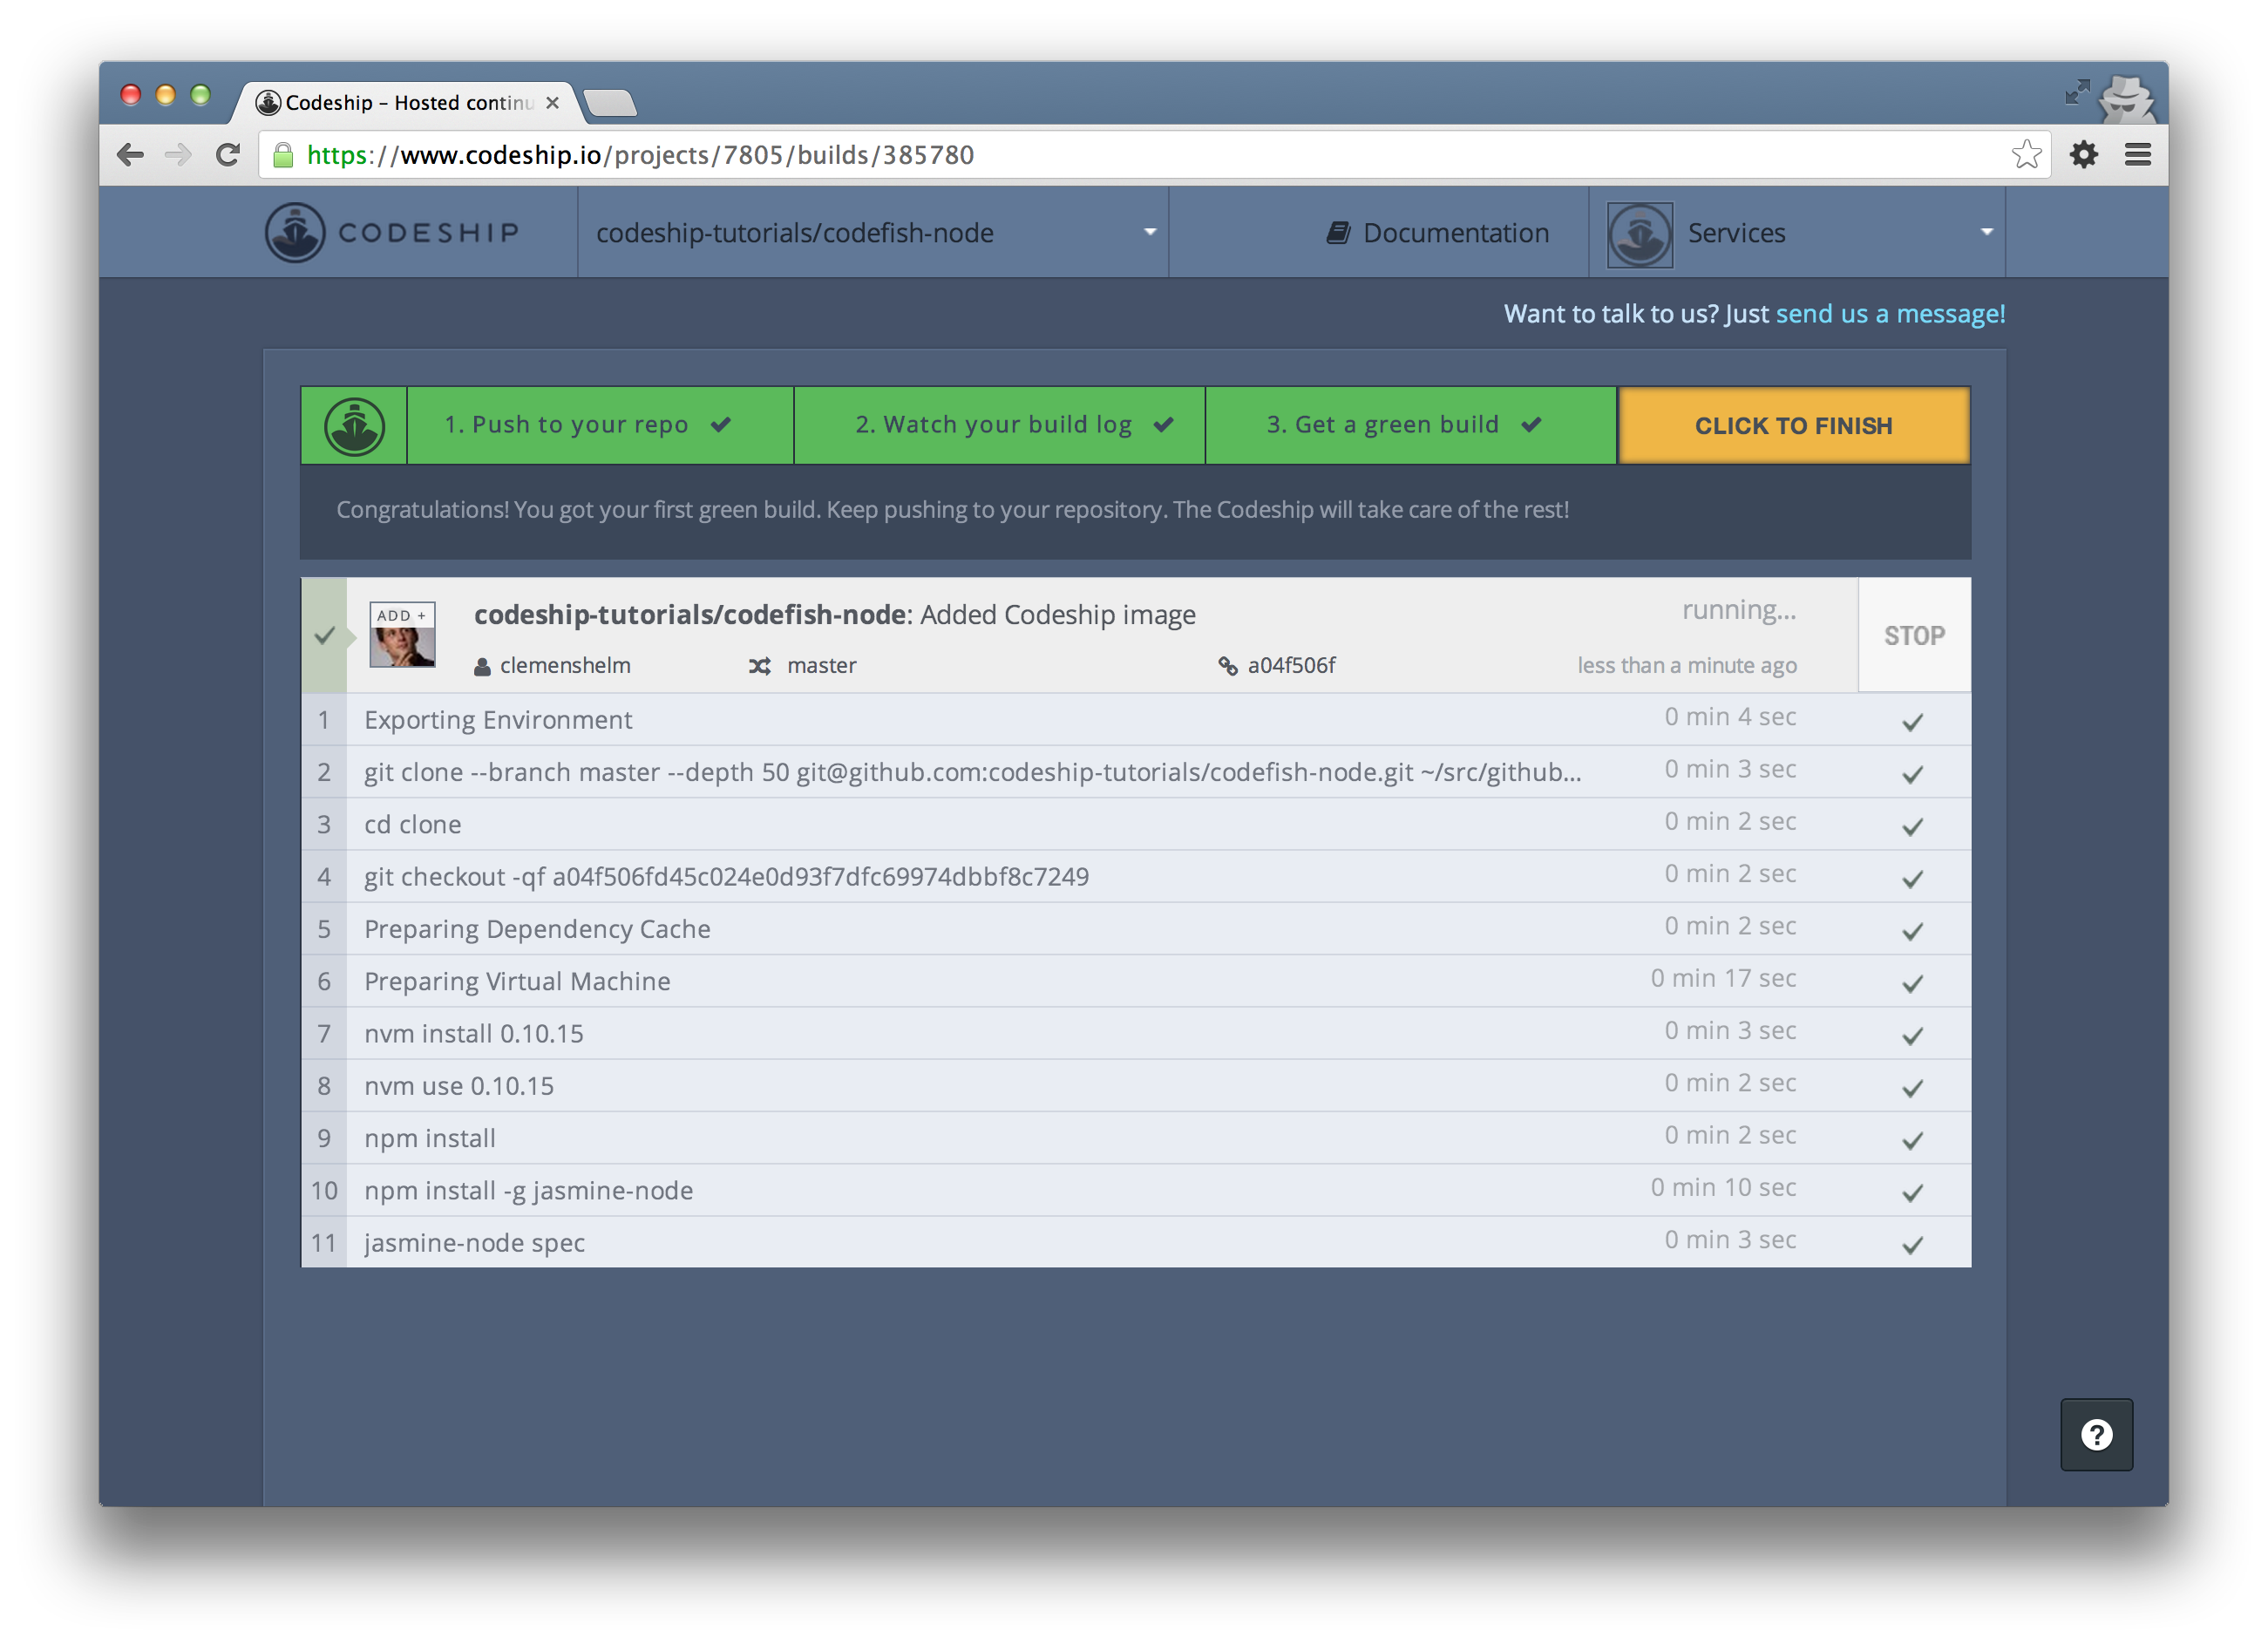The height and width of the screenshot is (1644, 2268).
Task: Click the send us a message link
Action: (1889, 314)
